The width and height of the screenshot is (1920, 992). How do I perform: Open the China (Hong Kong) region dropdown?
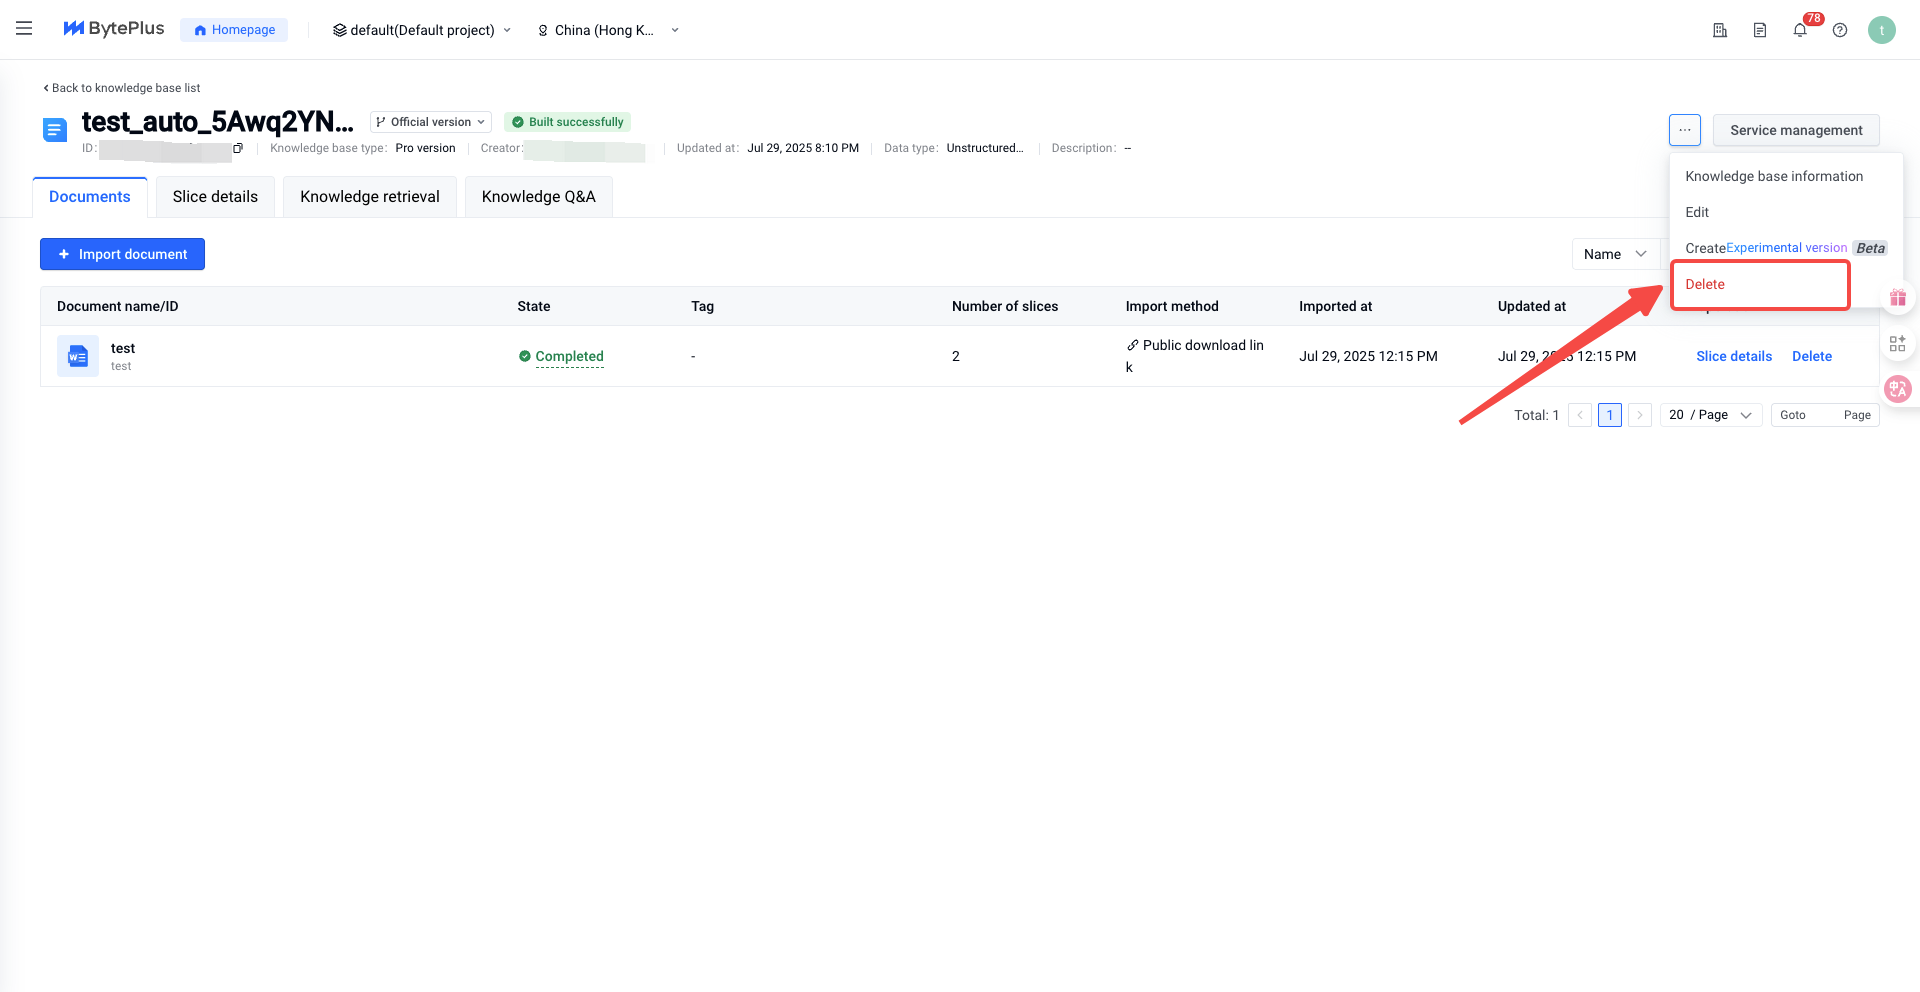608,30
